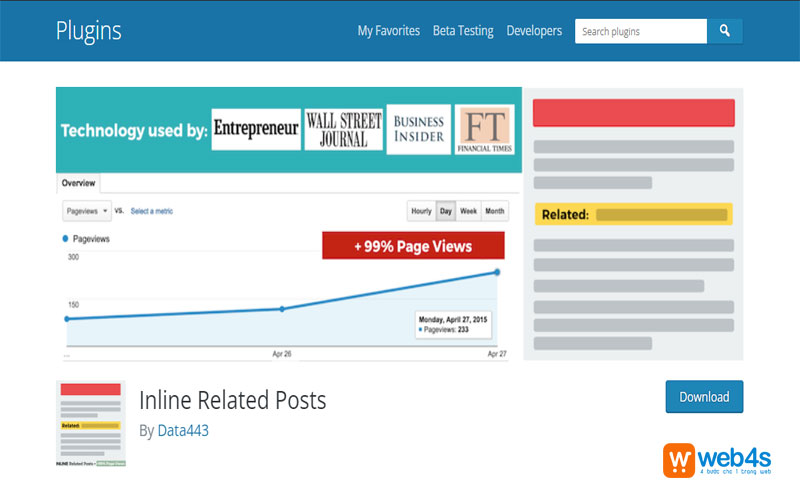Focus the Search plugins input field
This screenshot has height=500, width=800.
(x=640, y=31)
